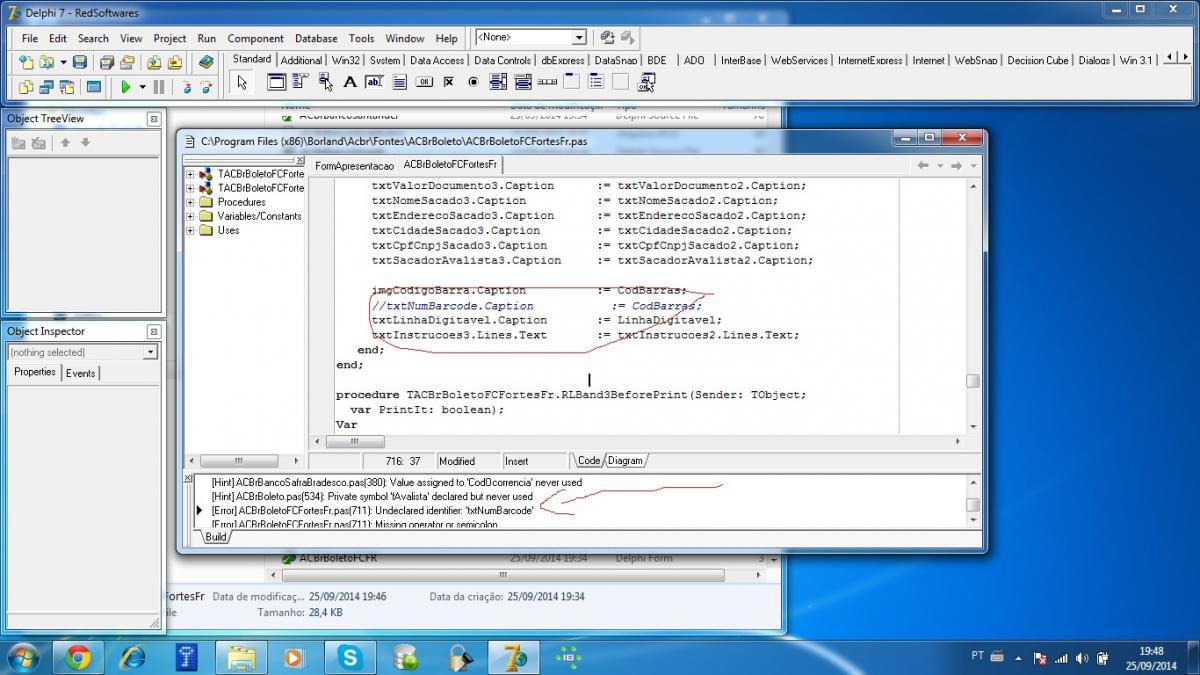This screenshot has width=1200, height=675.
Task: Open the Diagram view tab
Action: [x=625, y=461]
